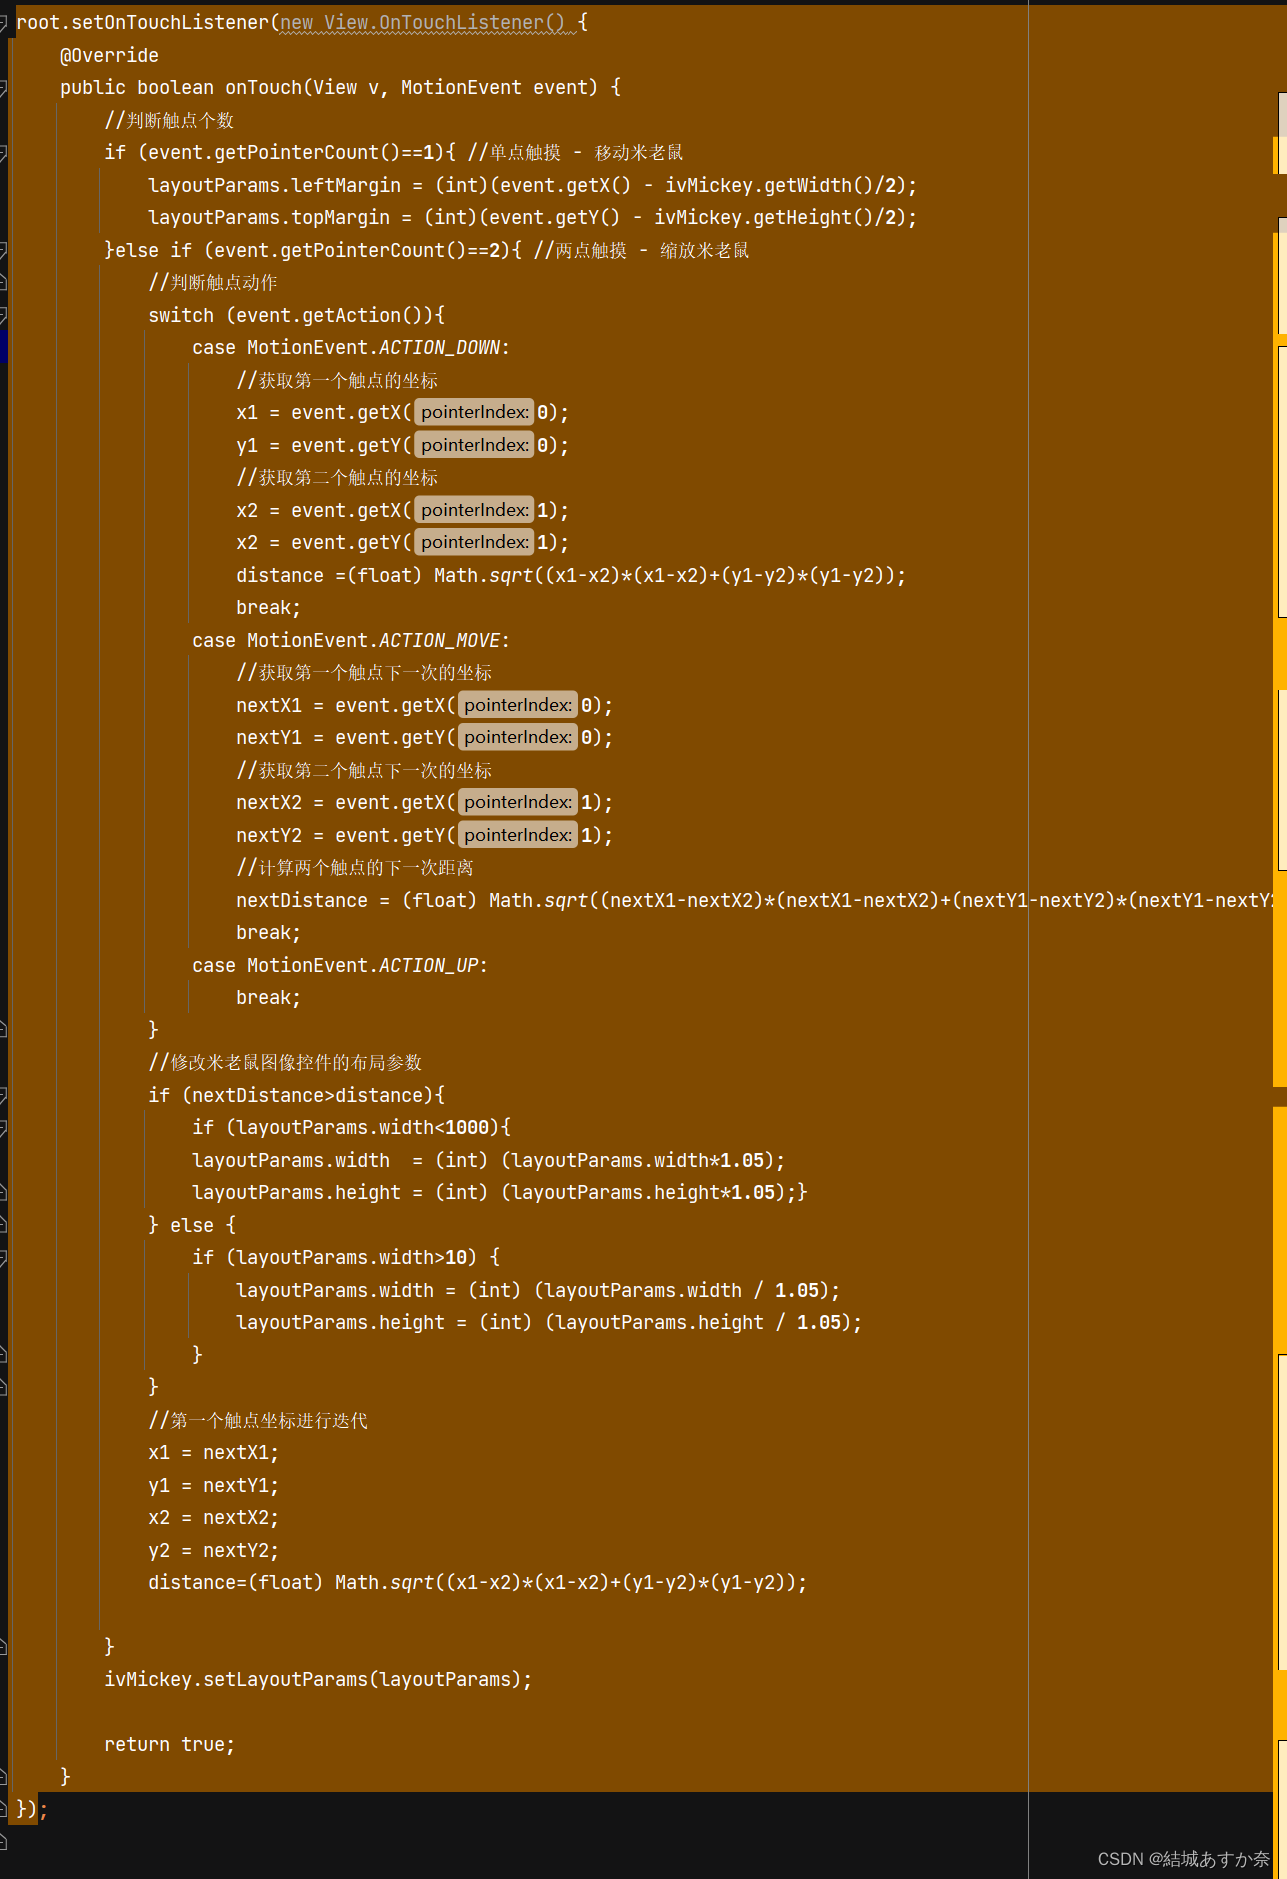Click layoutParams.height*1.05 assignment line
Image resolution: width=1287 pixels, height=1879 pixels.
tap(500, 1192)
